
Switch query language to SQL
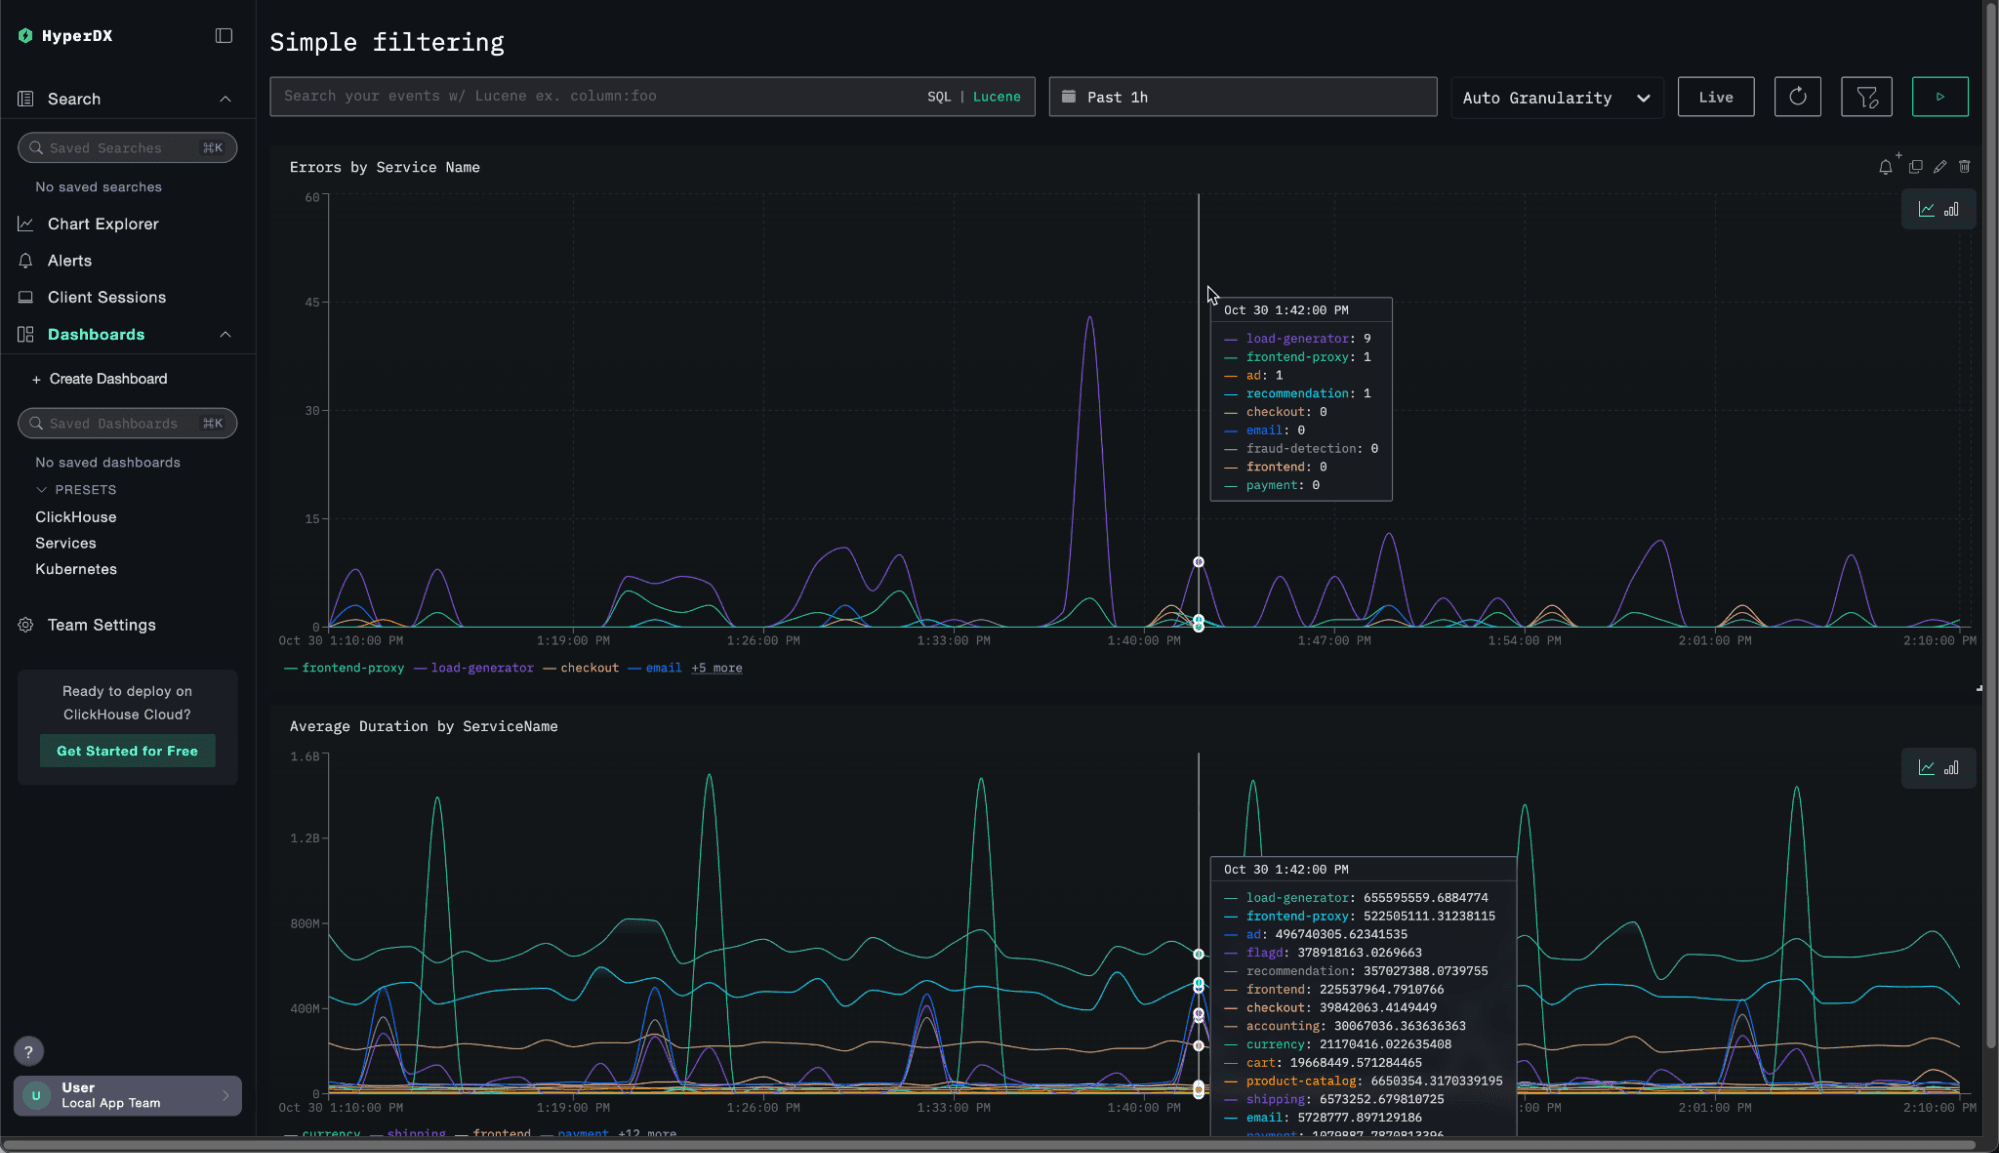click(x=939, y=96)
